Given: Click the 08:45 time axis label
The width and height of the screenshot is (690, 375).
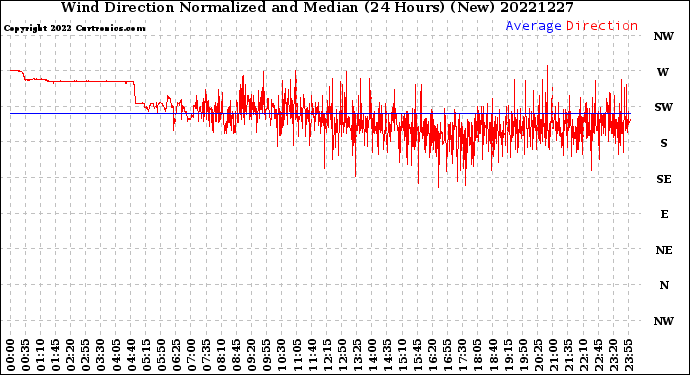Looking at the screenshot, I should 237,355.
